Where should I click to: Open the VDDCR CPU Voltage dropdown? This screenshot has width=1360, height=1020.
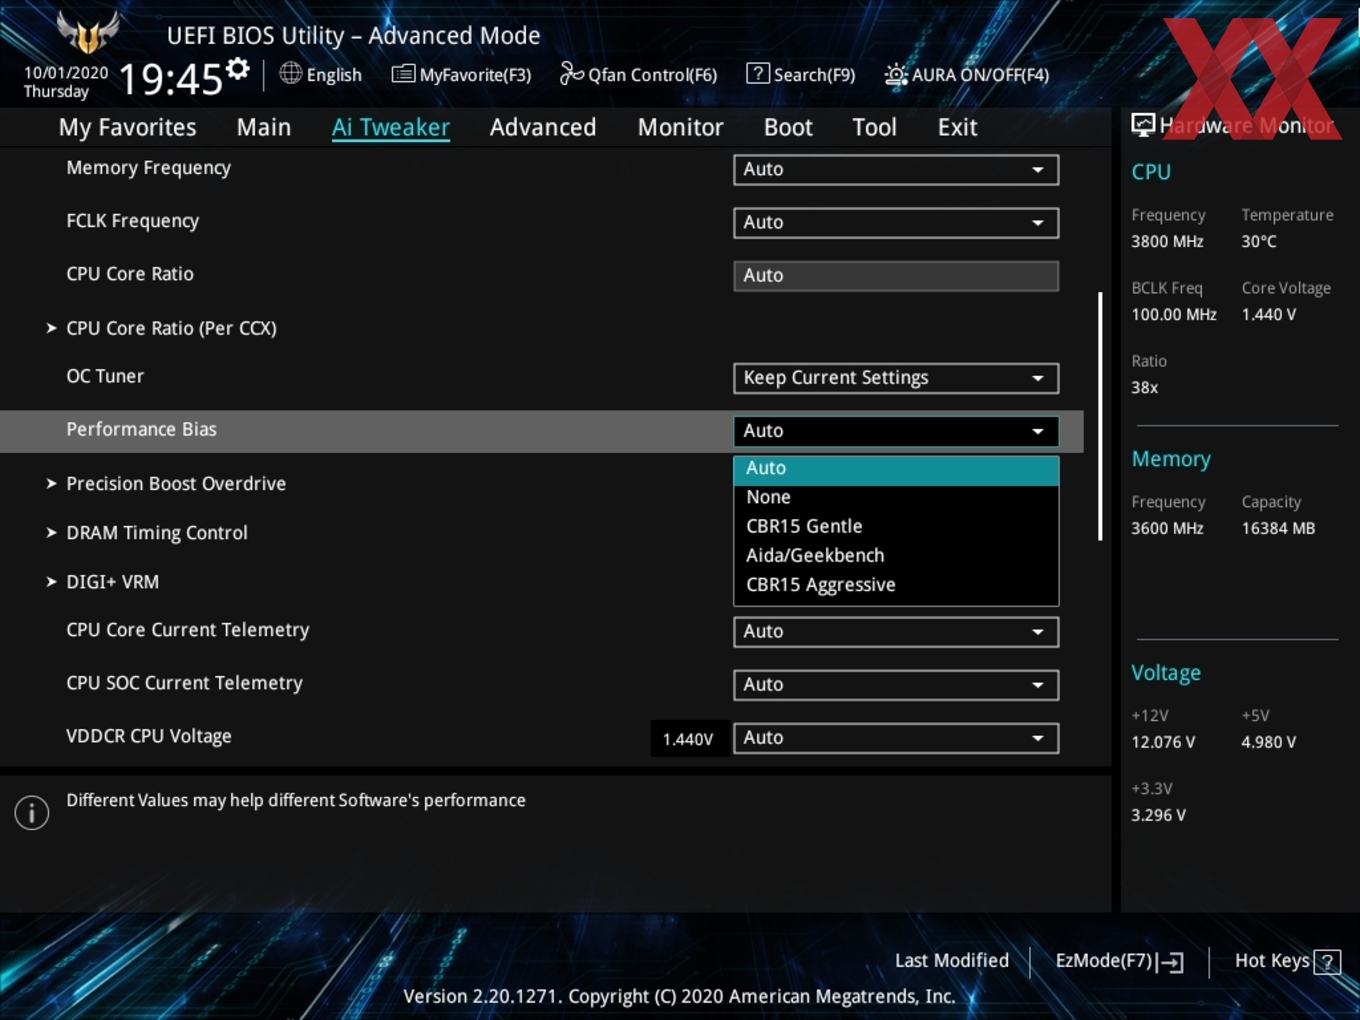(896, 738)
